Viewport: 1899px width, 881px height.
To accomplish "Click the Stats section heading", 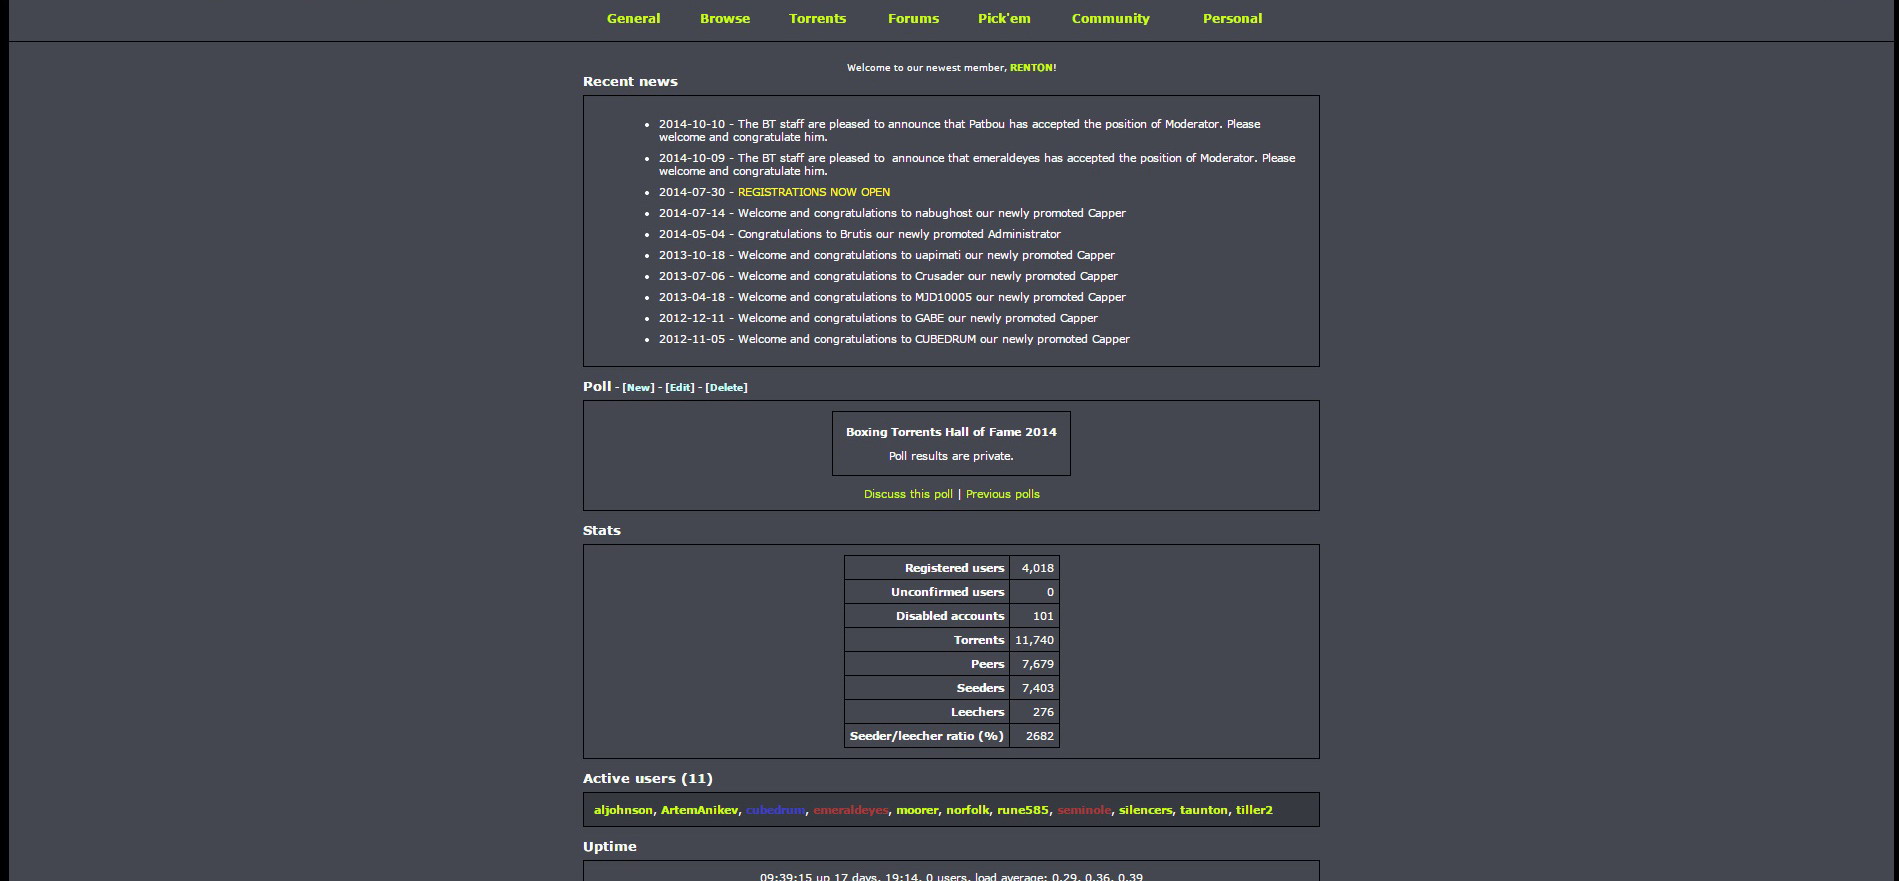I will 602,531.
